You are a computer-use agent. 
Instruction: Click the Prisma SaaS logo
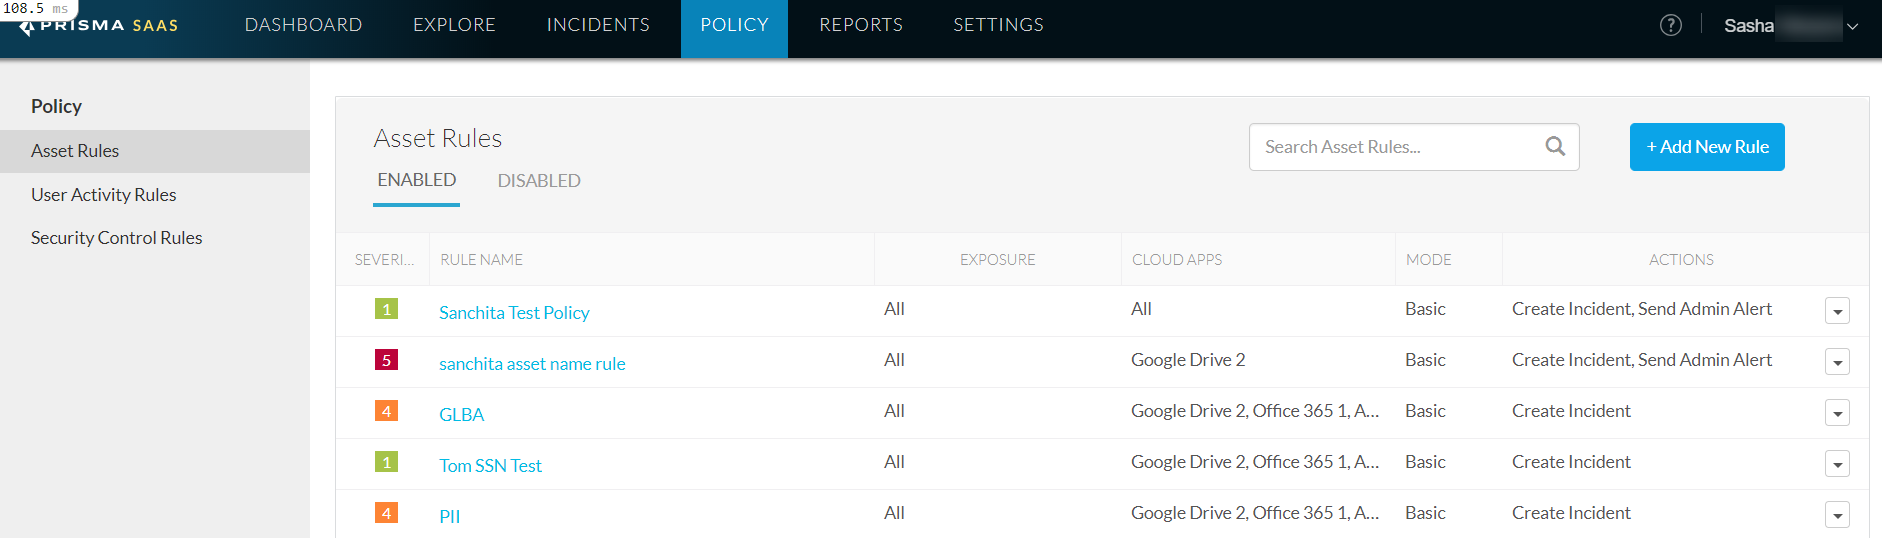(100, 26)
